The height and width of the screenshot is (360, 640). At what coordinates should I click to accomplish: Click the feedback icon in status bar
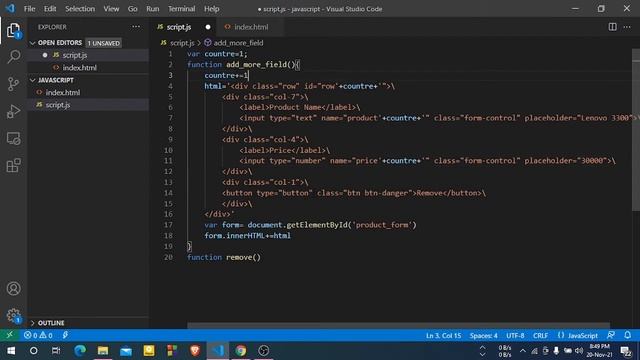(x=611, y=335)
